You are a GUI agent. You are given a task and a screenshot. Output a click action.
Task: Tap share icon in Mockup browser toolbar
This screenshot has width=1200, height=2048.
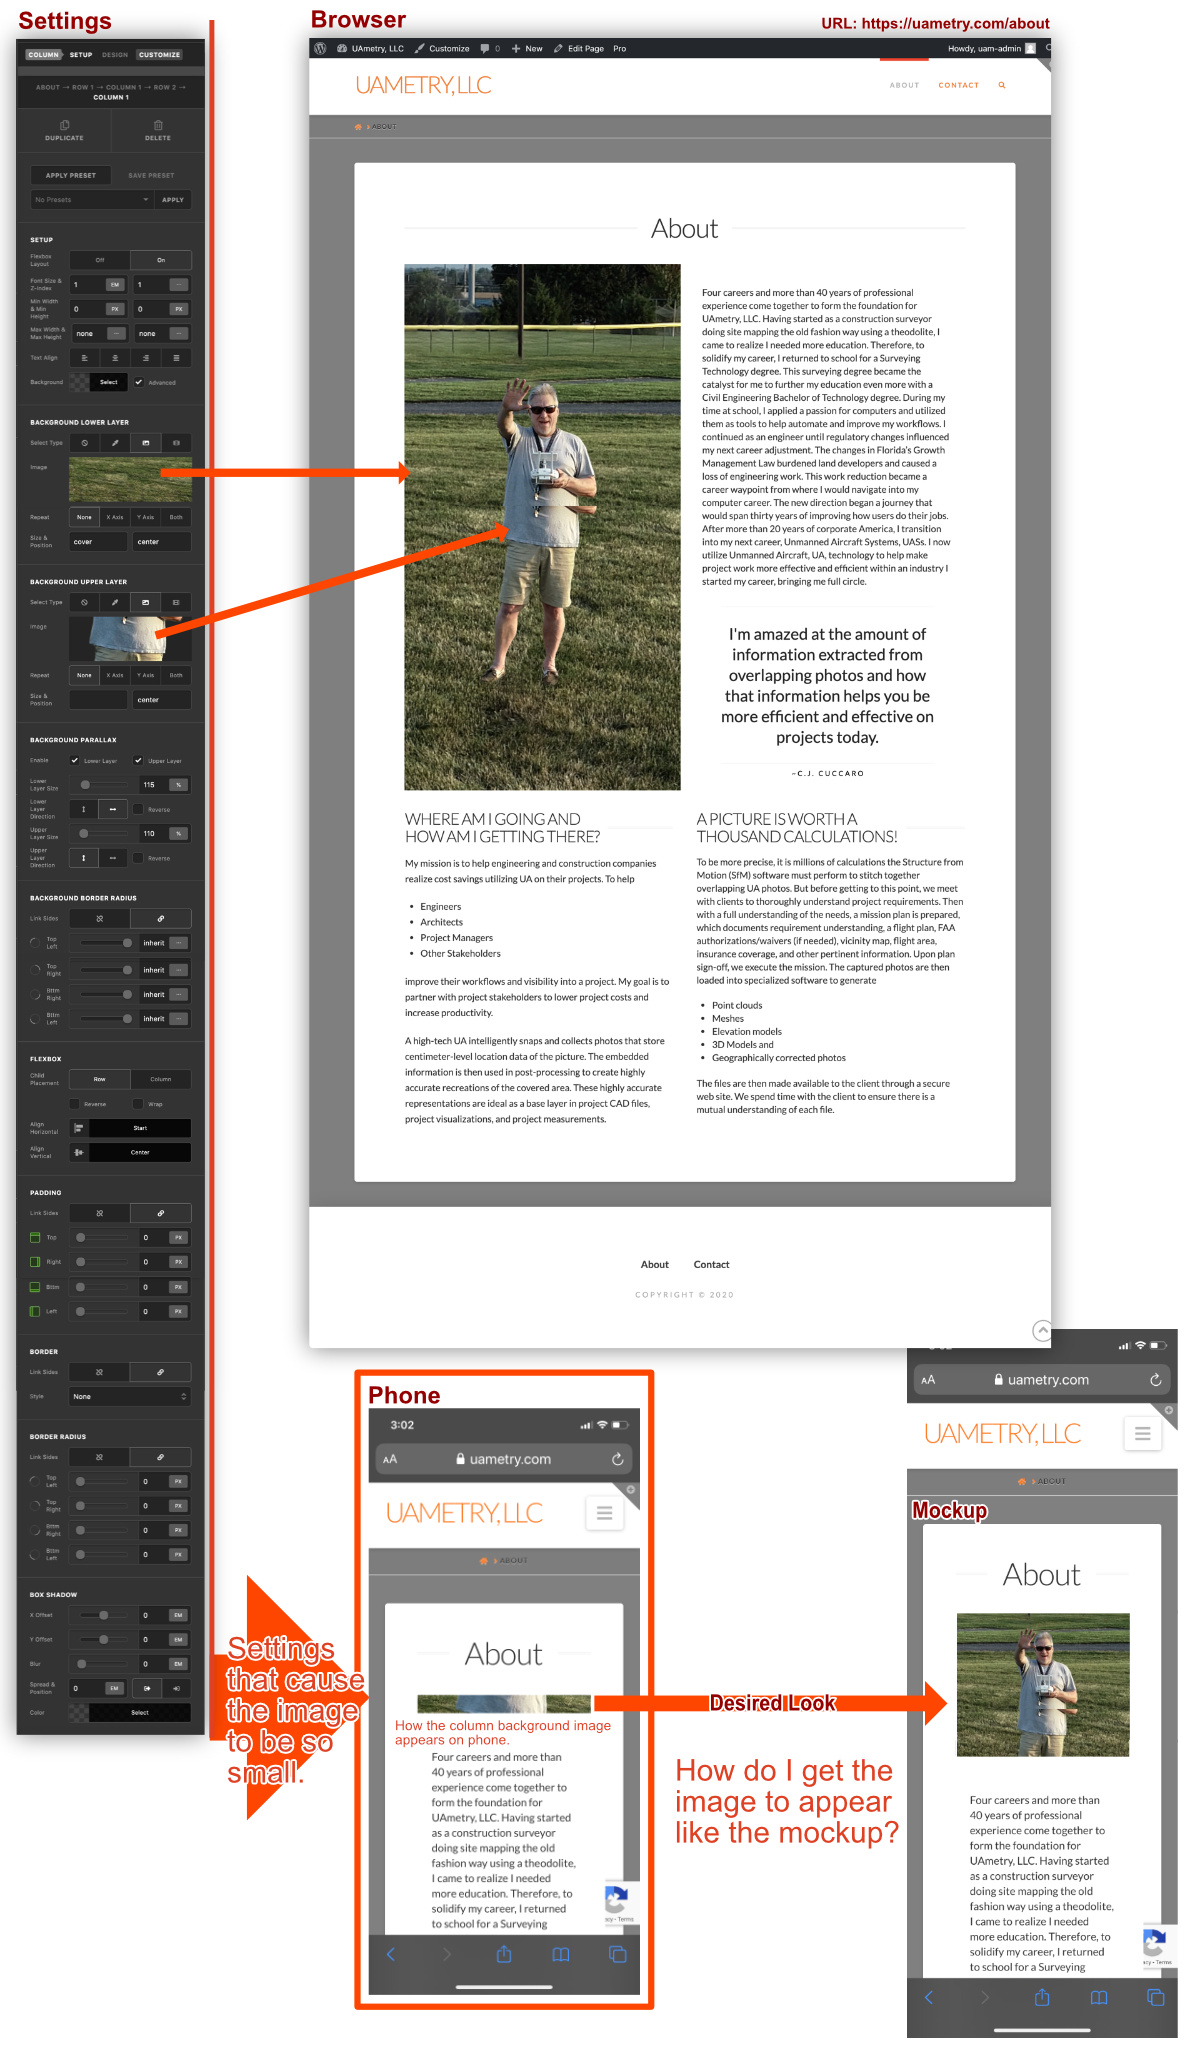pyautogui.click(x=1042, y=1997)
